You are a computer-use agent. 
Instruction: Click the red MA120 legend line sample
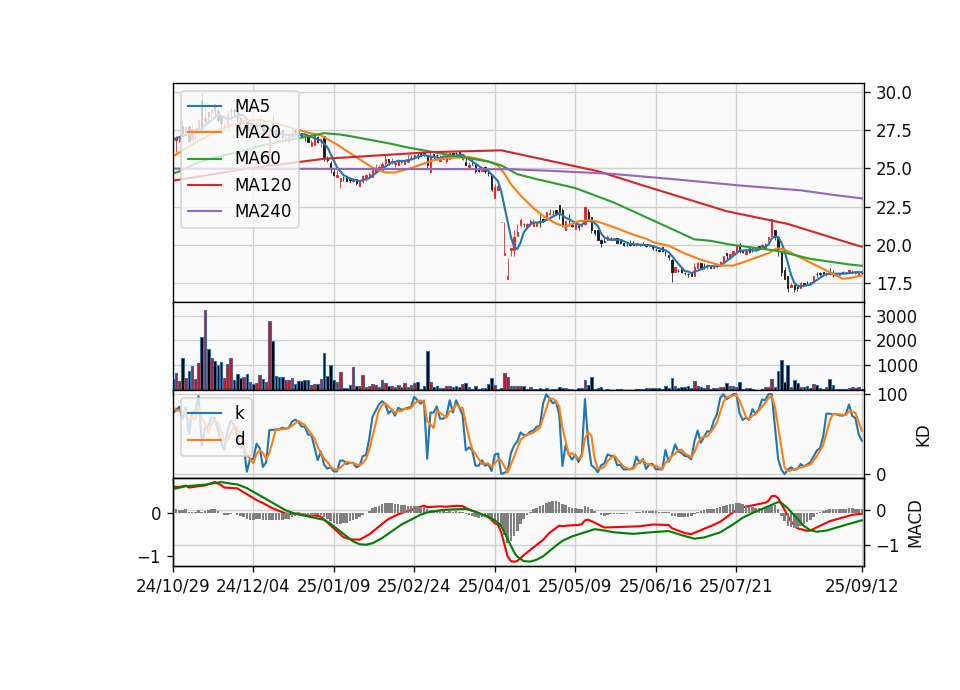[204, 186]
